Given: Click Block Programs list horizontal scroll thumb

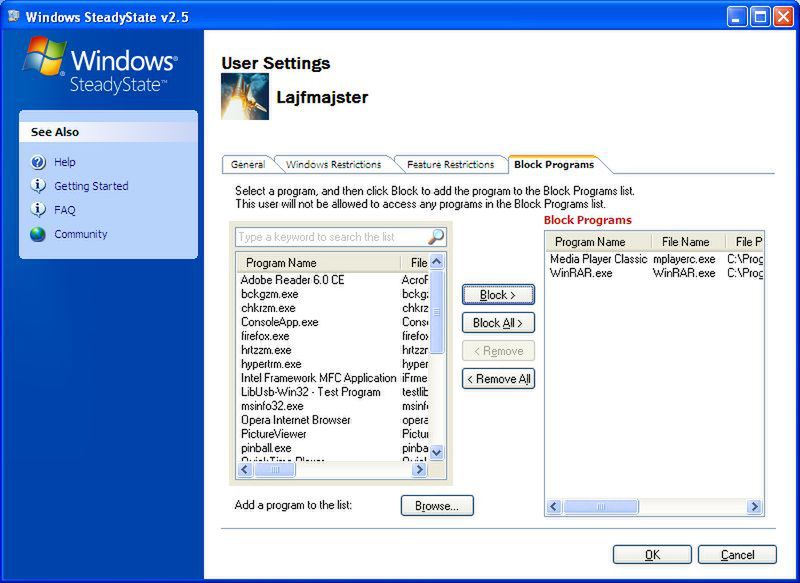Looking at the screenshot, I should [601, 506].
